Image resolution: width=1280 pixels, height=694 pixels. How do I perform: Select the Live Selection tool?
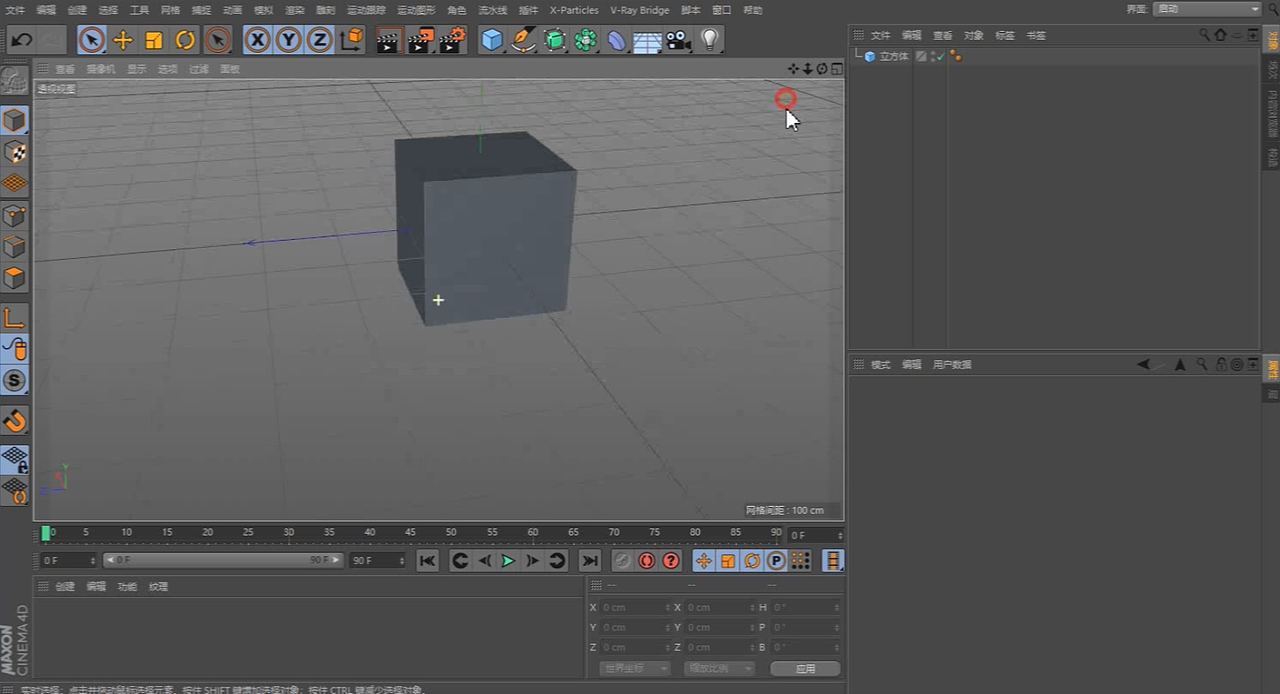(91, 40)
